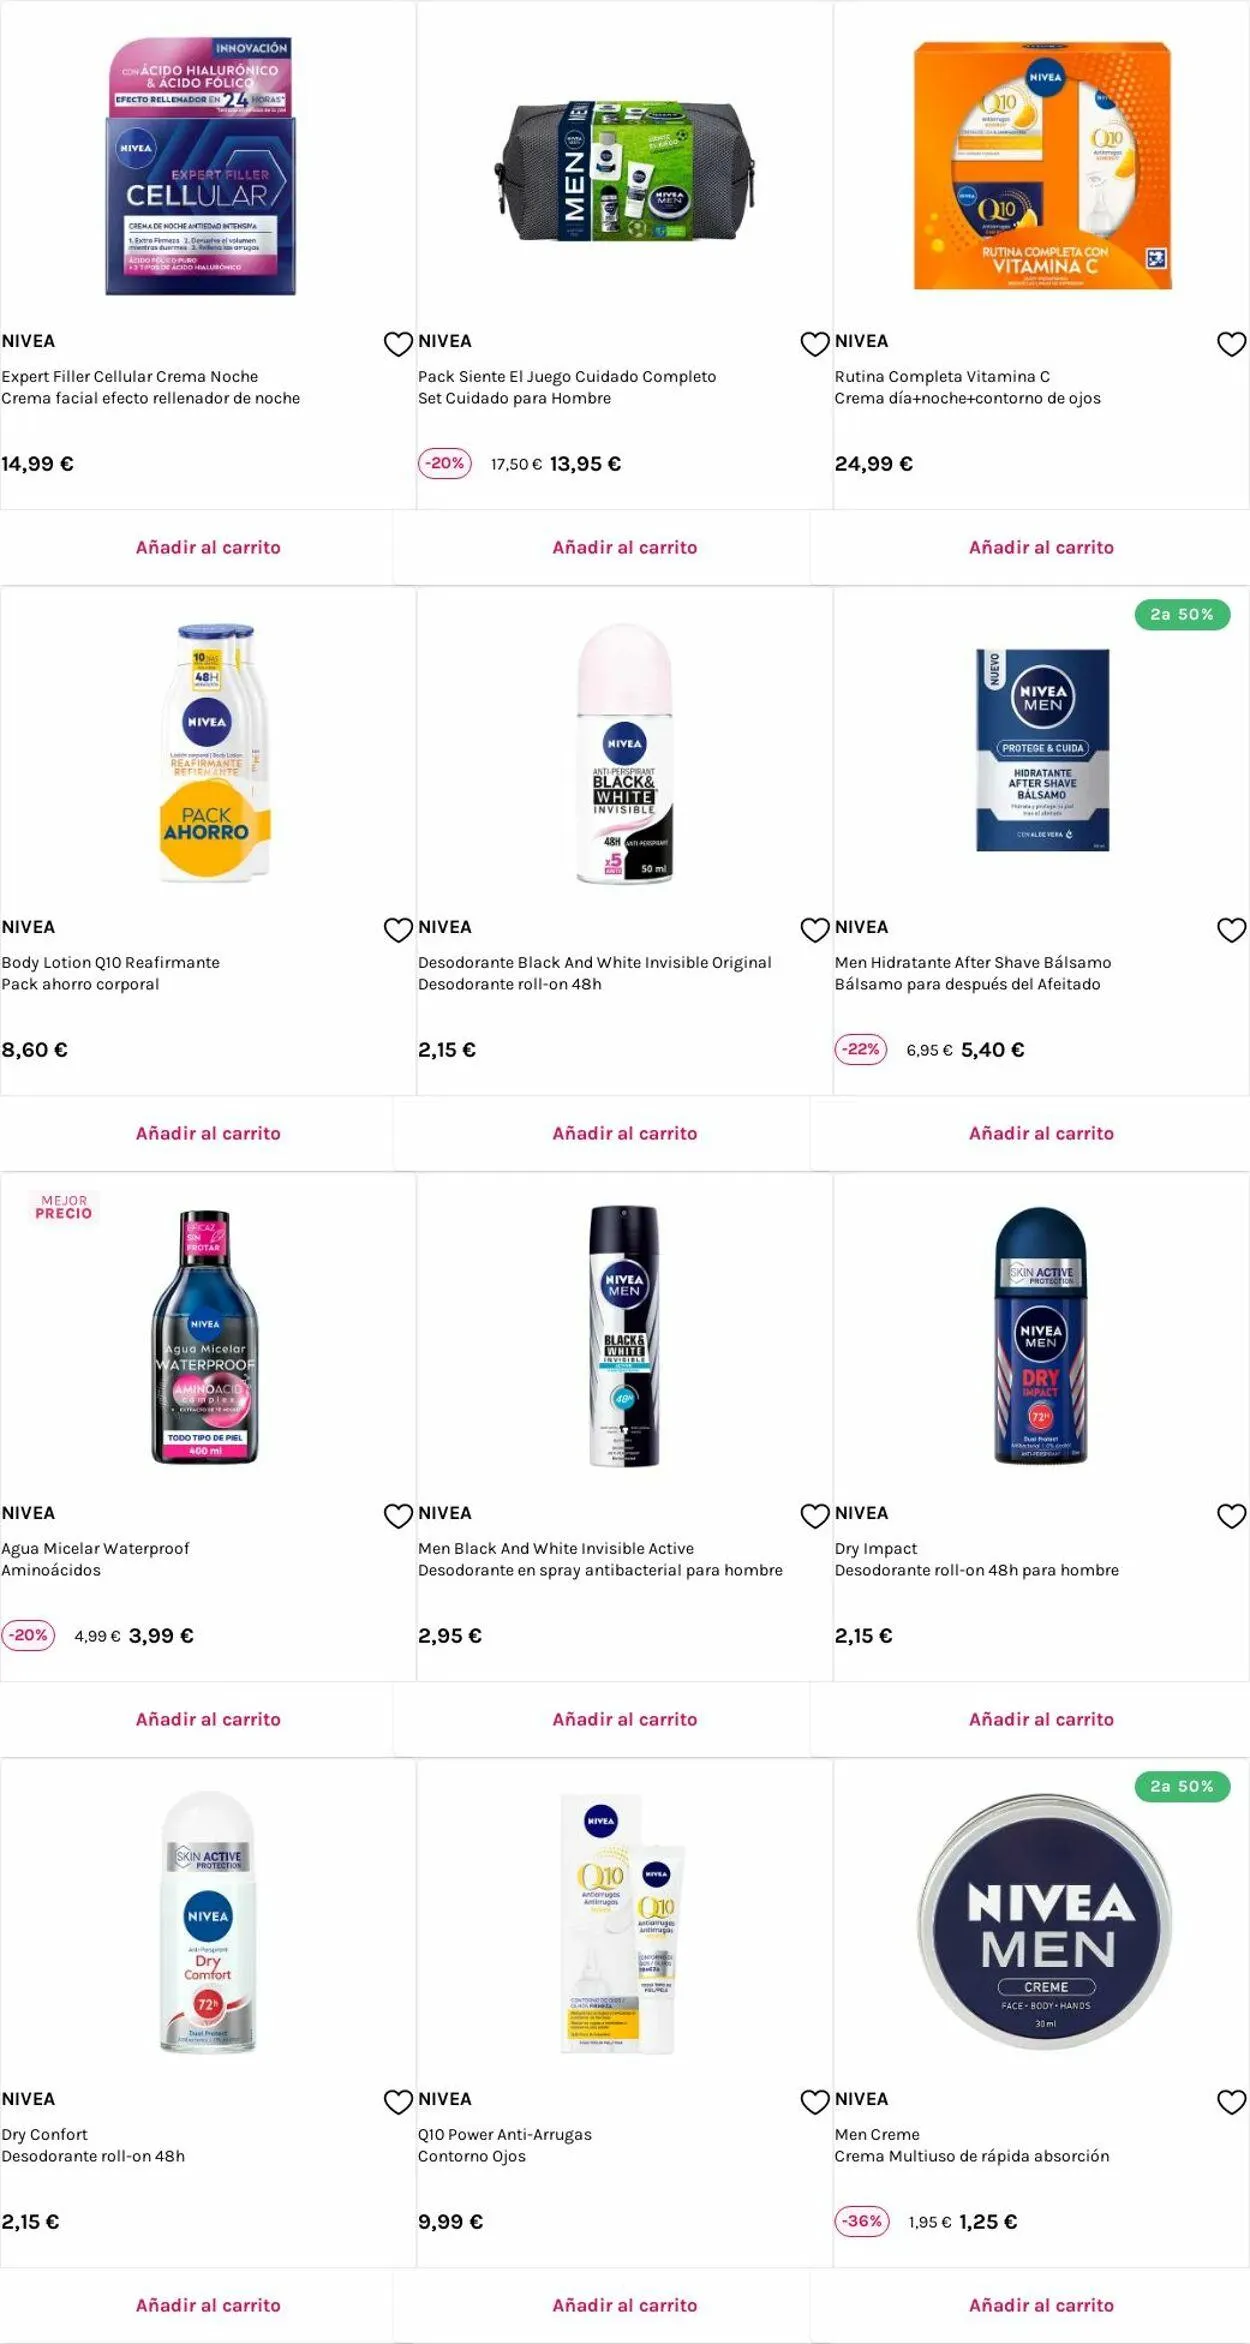This screenshot has height=2344, width=1250.
Task: Mark Dry Impact deodorant as favorite
Action: [x=1231, y=1516]
